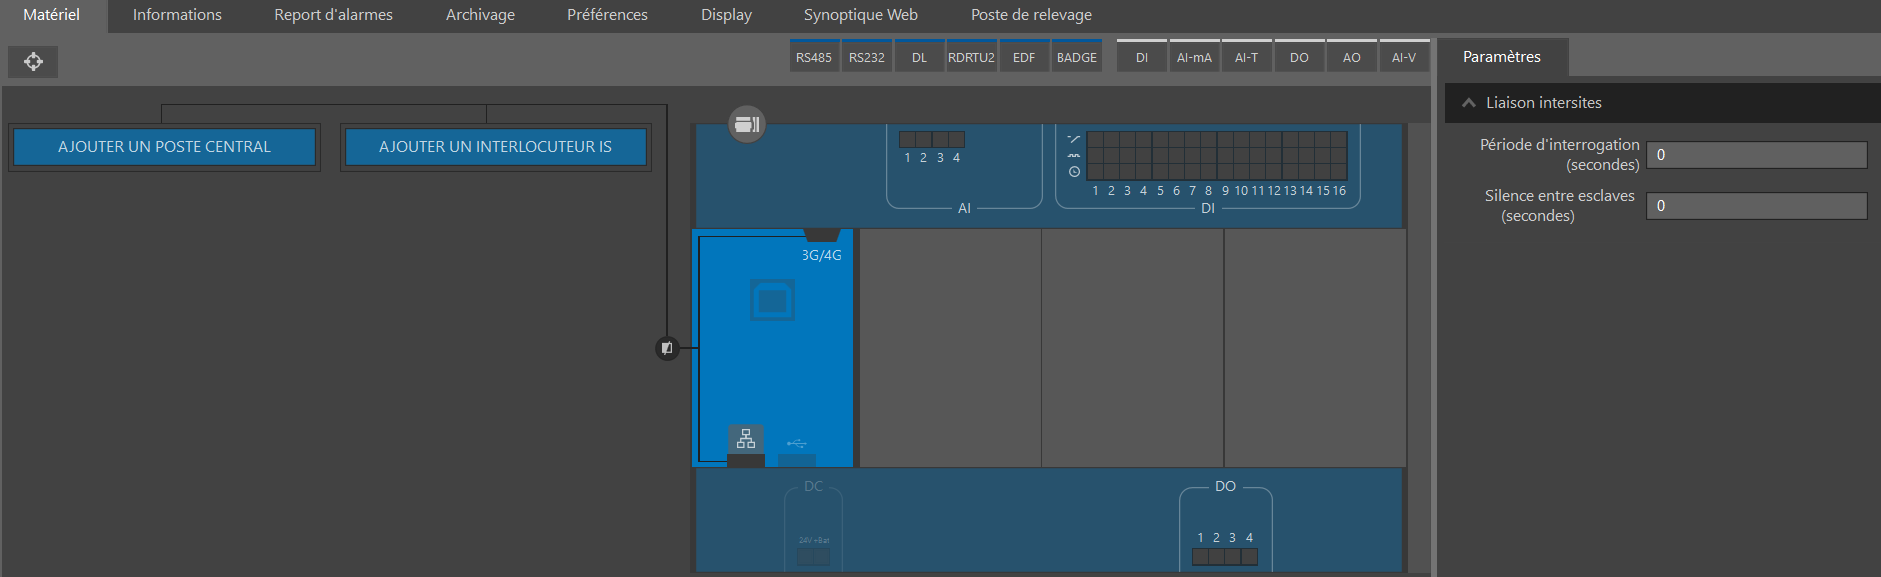This screenshot has height=577, width=1881.
Task: Select the Ethernet network port icon
Action: point(746,439)
